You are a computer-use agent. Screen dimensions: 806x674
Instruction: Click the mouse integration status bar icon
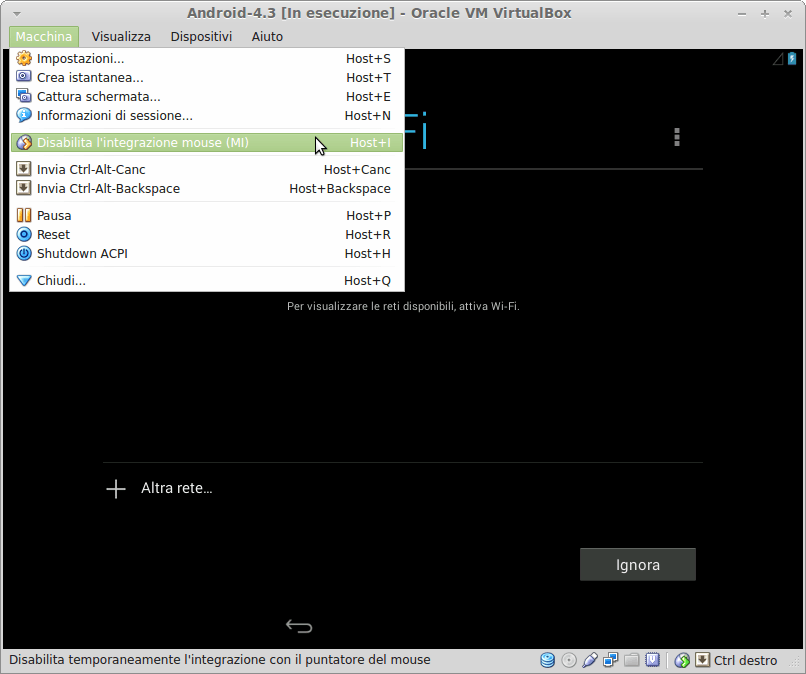682,660
